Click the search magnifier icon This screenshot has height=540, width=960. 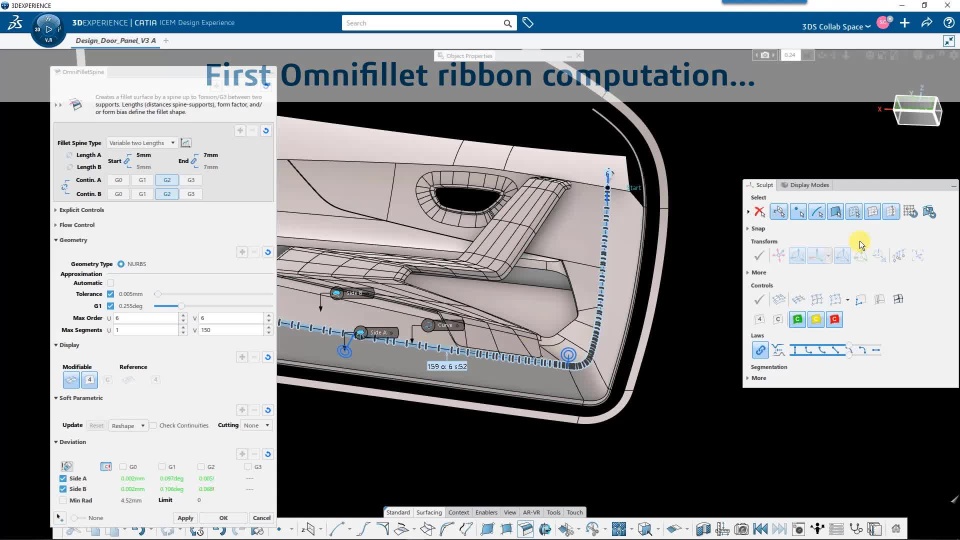coord(508,23)
